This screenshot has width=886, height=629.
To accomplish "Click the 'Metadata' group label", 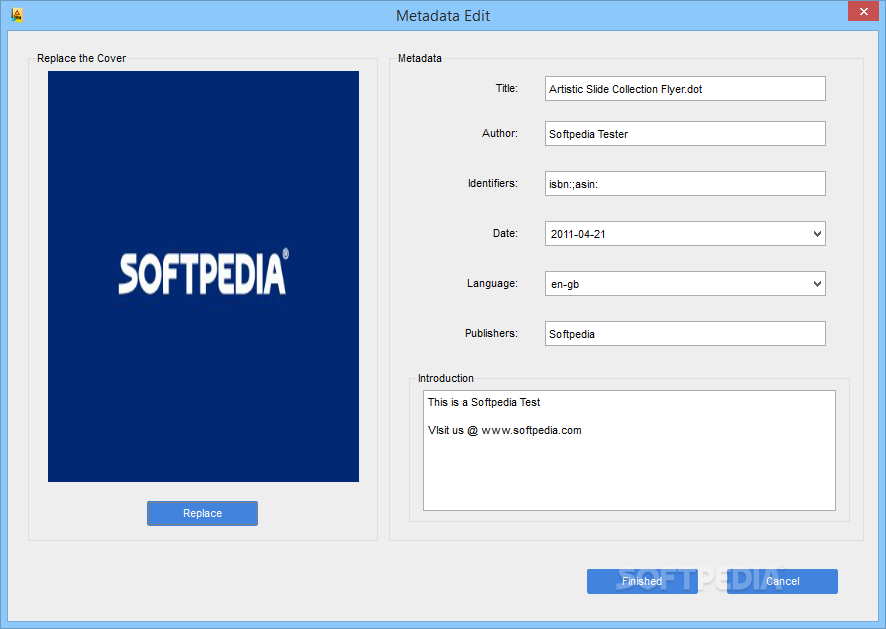I will point(419,58).
